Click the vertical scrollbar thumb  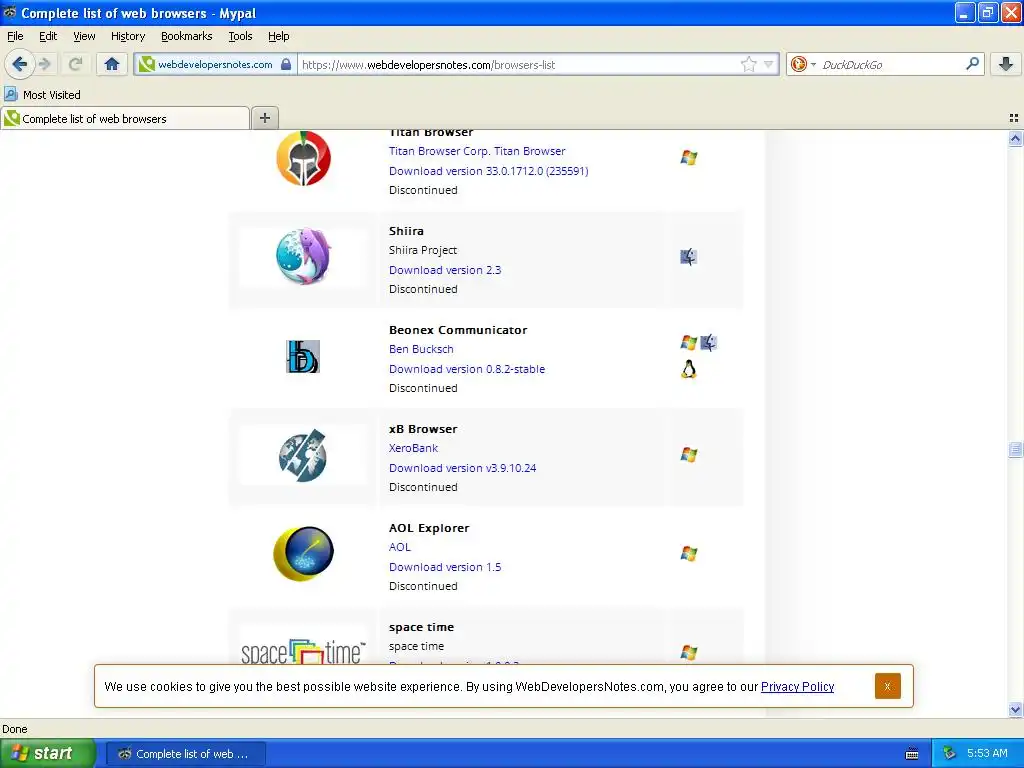pyautogui.click(x=1015, y=449)
